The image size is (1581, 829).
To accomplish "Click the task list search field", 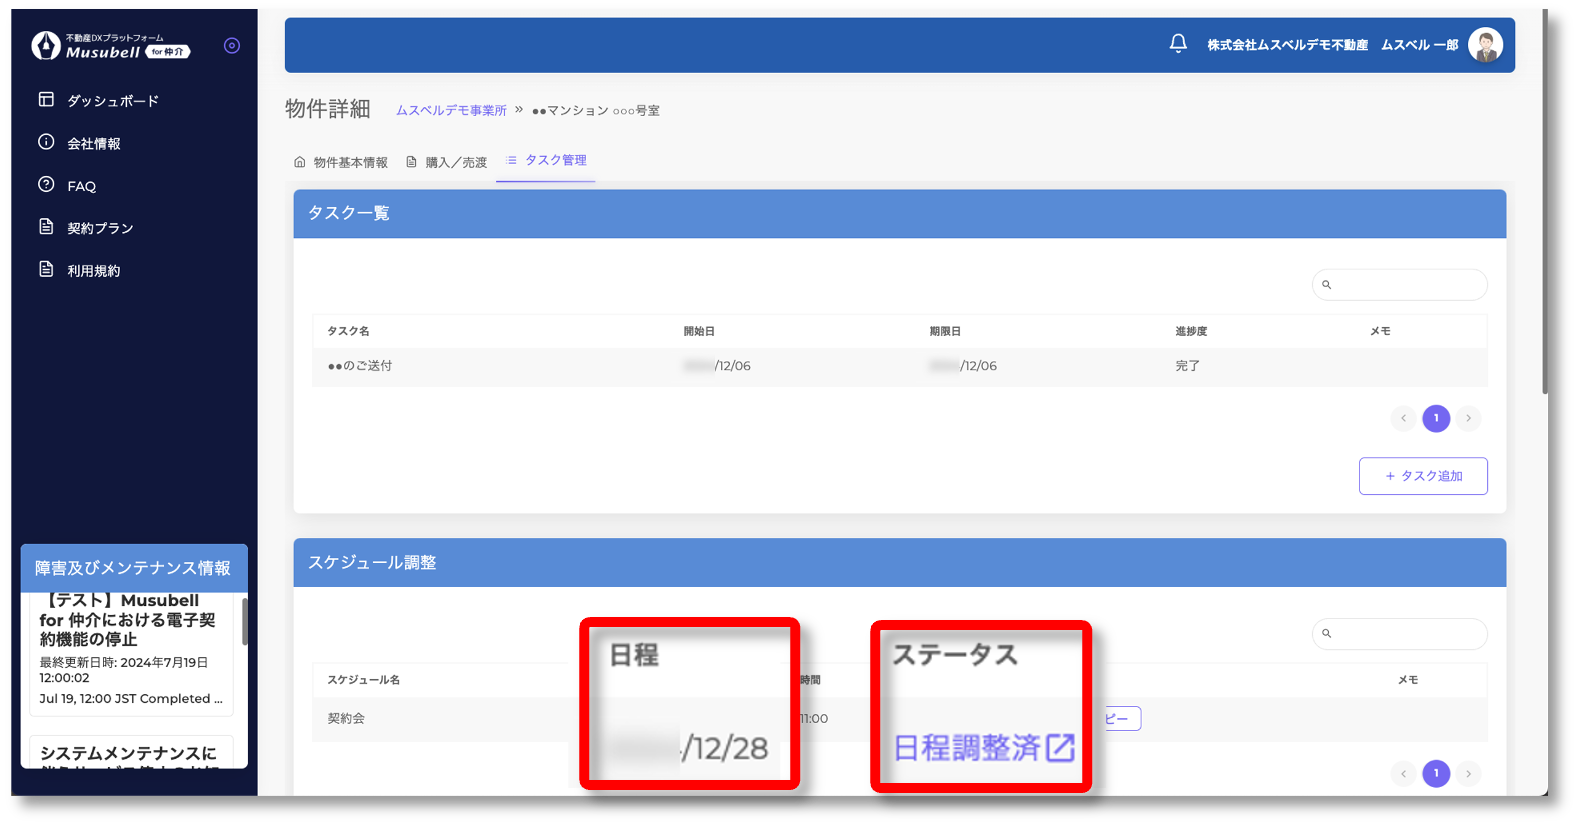I will 1405,285.
